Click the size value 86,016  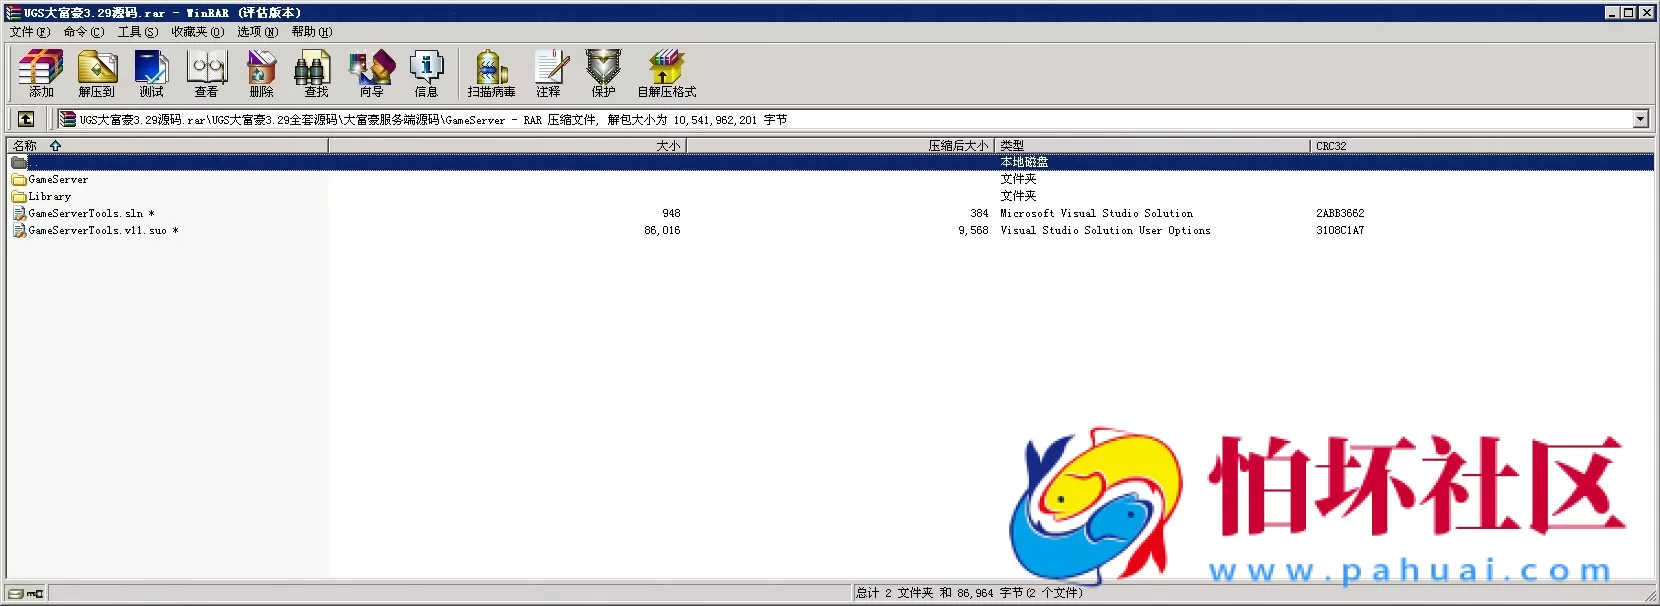tap(662, 231)
